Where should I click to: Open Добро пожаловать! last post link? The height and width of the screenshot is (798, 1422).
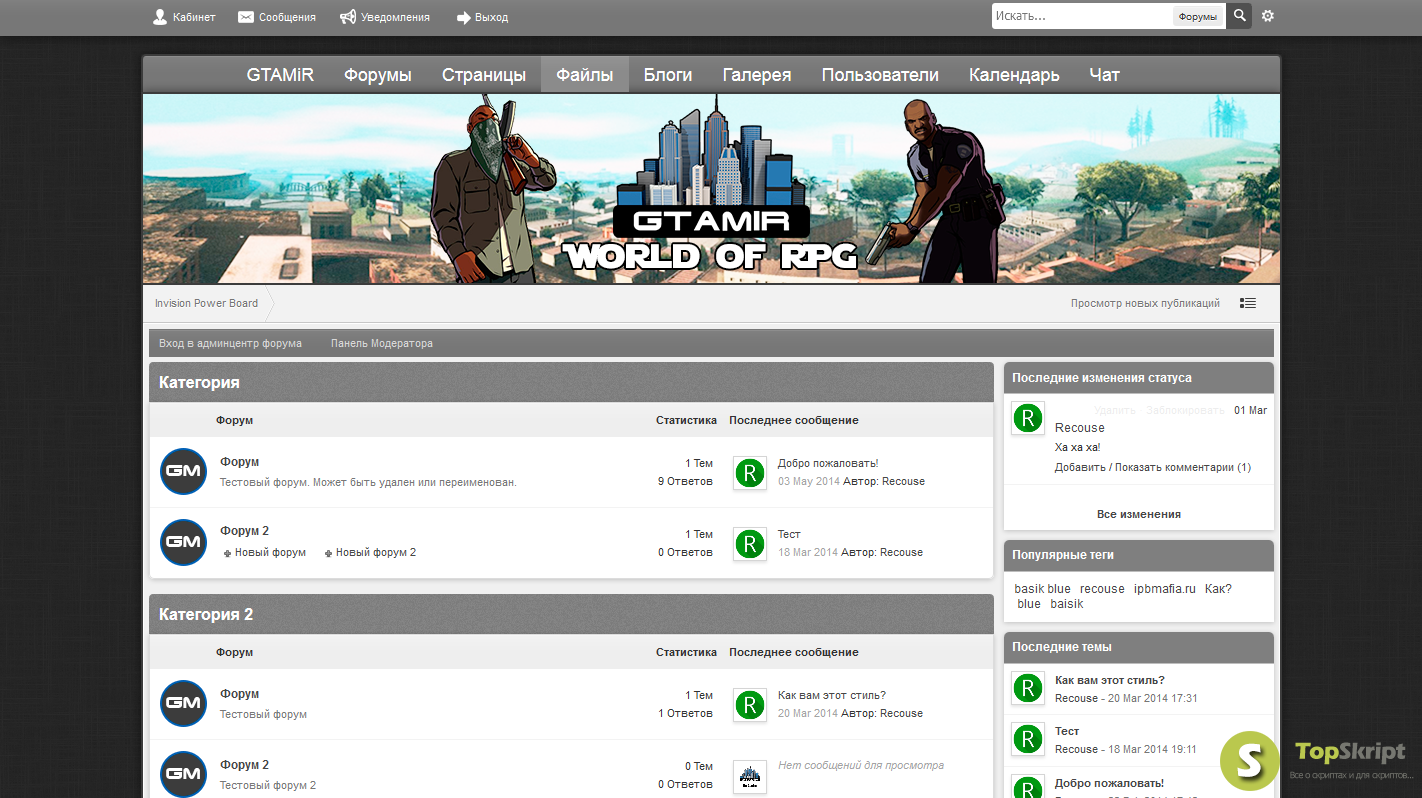(828, 463)
